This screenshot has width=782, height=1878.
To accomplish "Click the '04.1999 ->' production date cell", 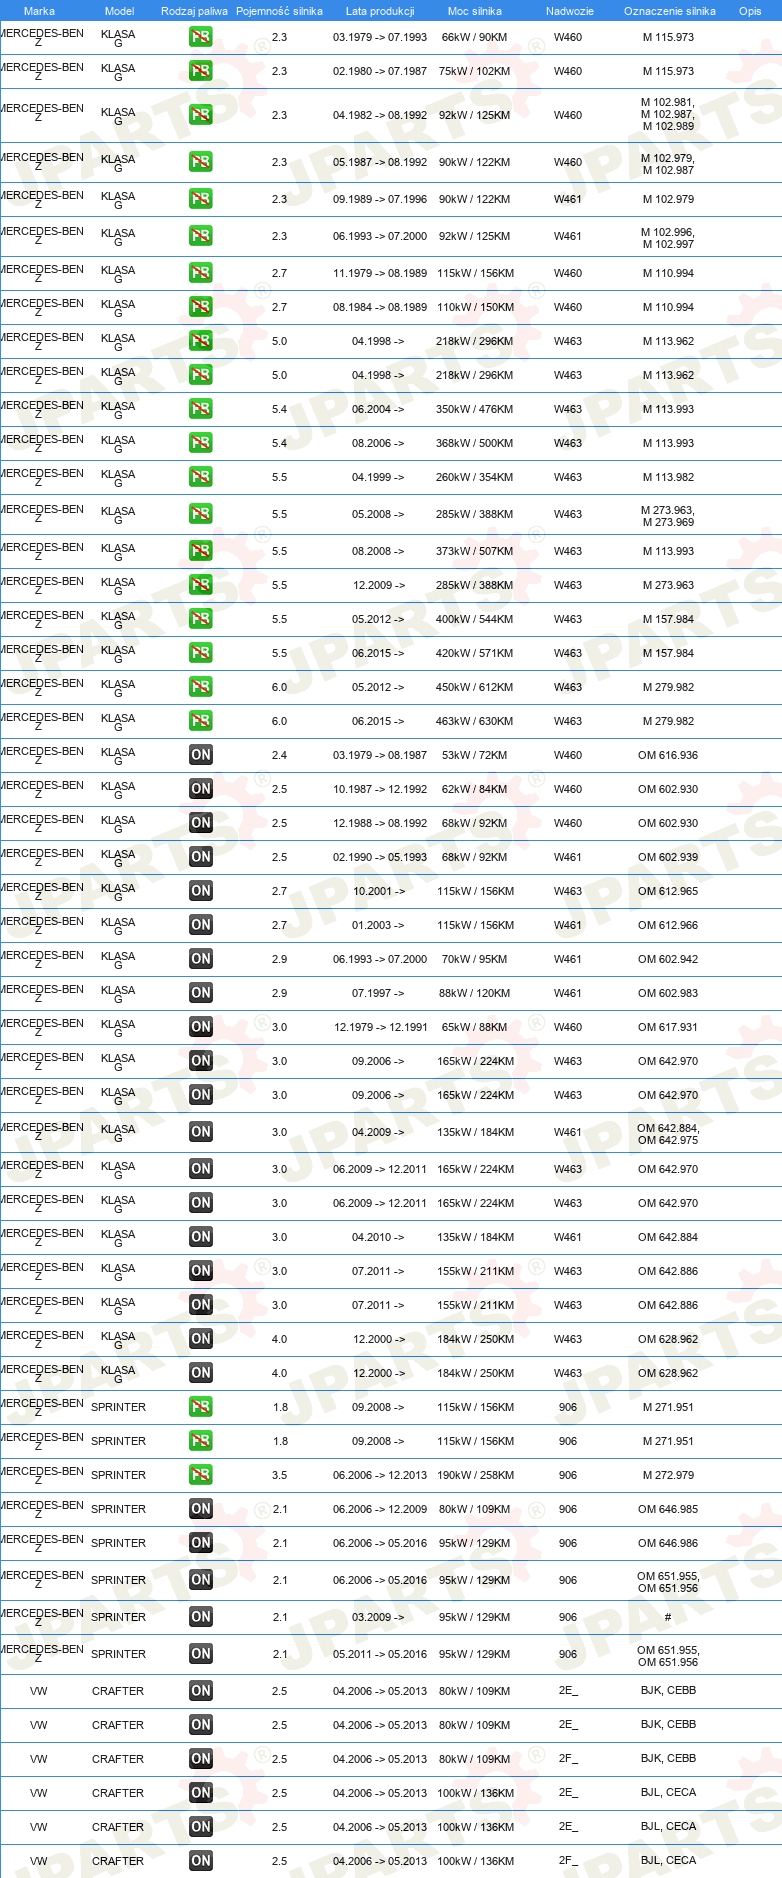I will (x=378, y=477).
